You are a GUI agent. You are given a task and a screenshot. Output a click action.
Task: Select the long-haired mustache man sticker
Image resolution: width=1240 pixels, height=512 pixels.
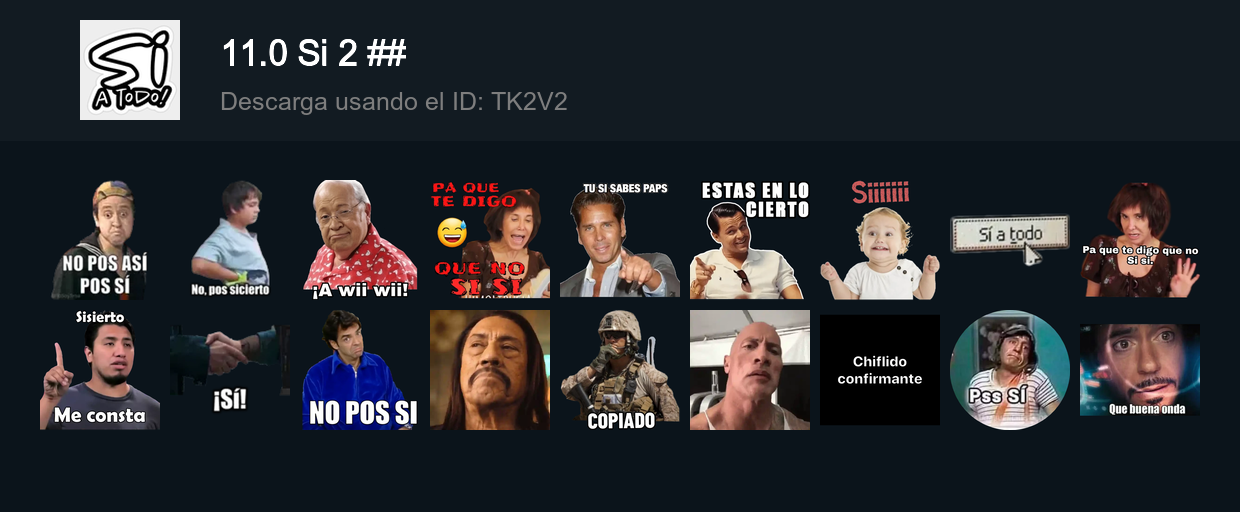[x=490, y=370]
